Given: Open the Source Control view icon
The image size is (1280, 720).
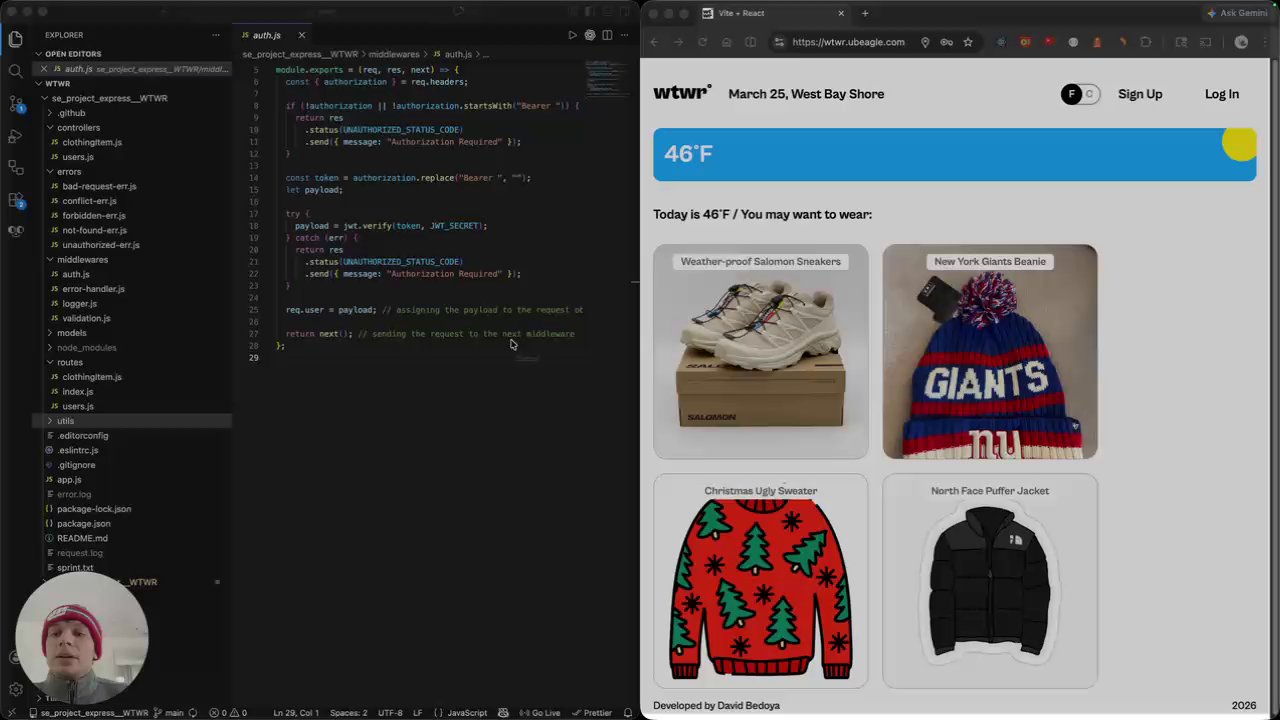Looking at the screenshot, I should click(15, 103).
